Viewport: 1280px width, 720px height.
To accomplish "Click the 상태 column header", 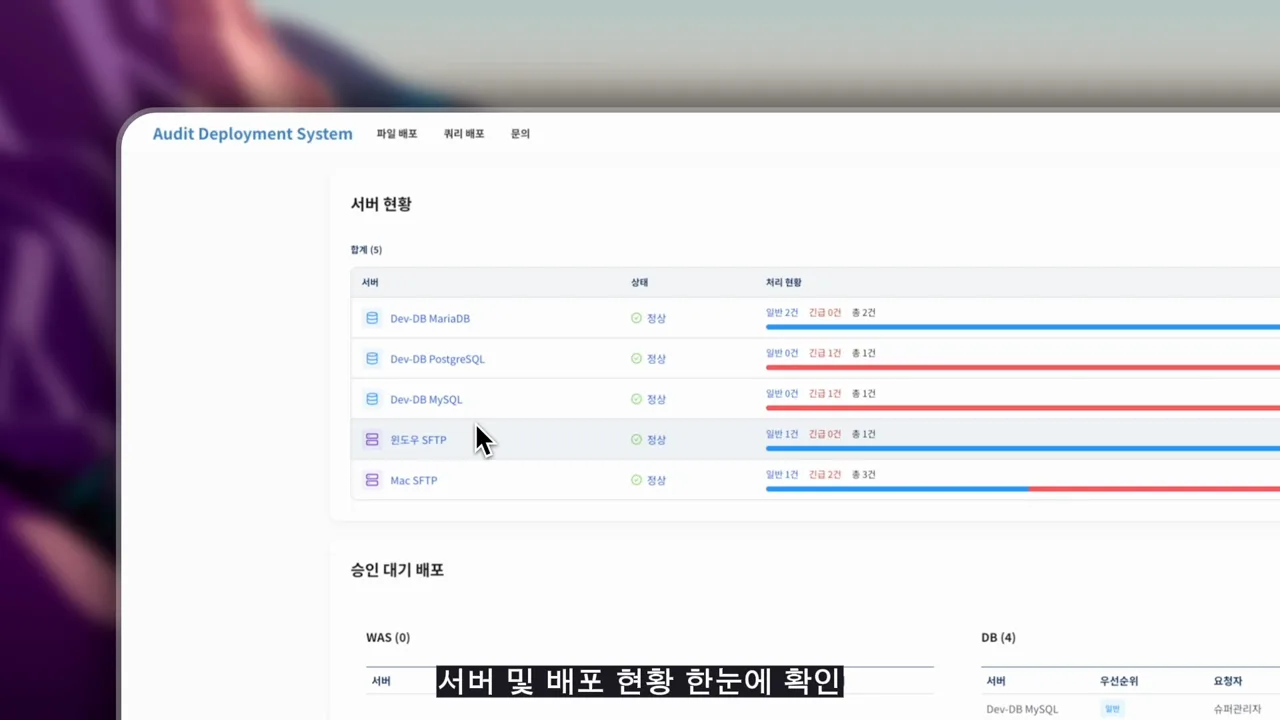I will (639, 283).
